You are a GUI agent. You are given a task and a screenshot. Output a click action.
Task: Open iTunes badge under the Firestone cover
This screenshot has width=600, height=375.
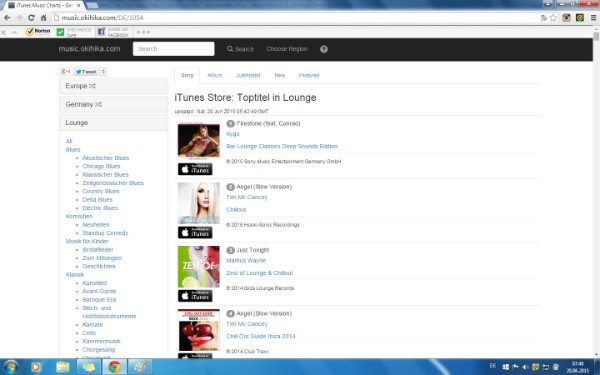pyautogui.click(x=195, y=169)
